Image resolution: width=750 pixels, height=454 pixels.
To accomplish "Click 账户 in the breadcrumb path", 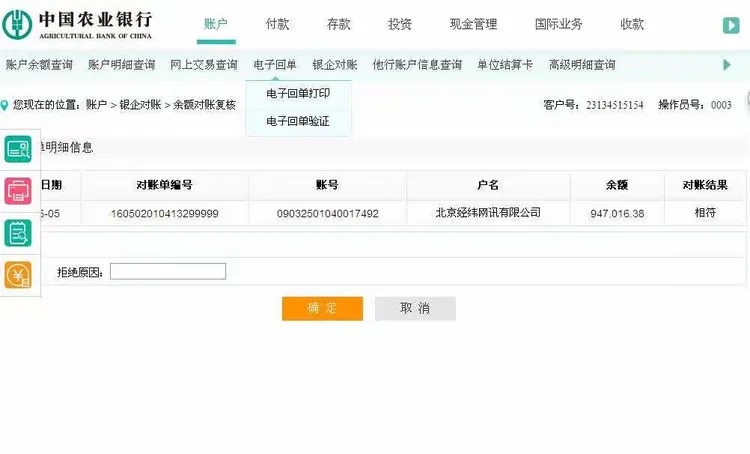I will 96,105.
